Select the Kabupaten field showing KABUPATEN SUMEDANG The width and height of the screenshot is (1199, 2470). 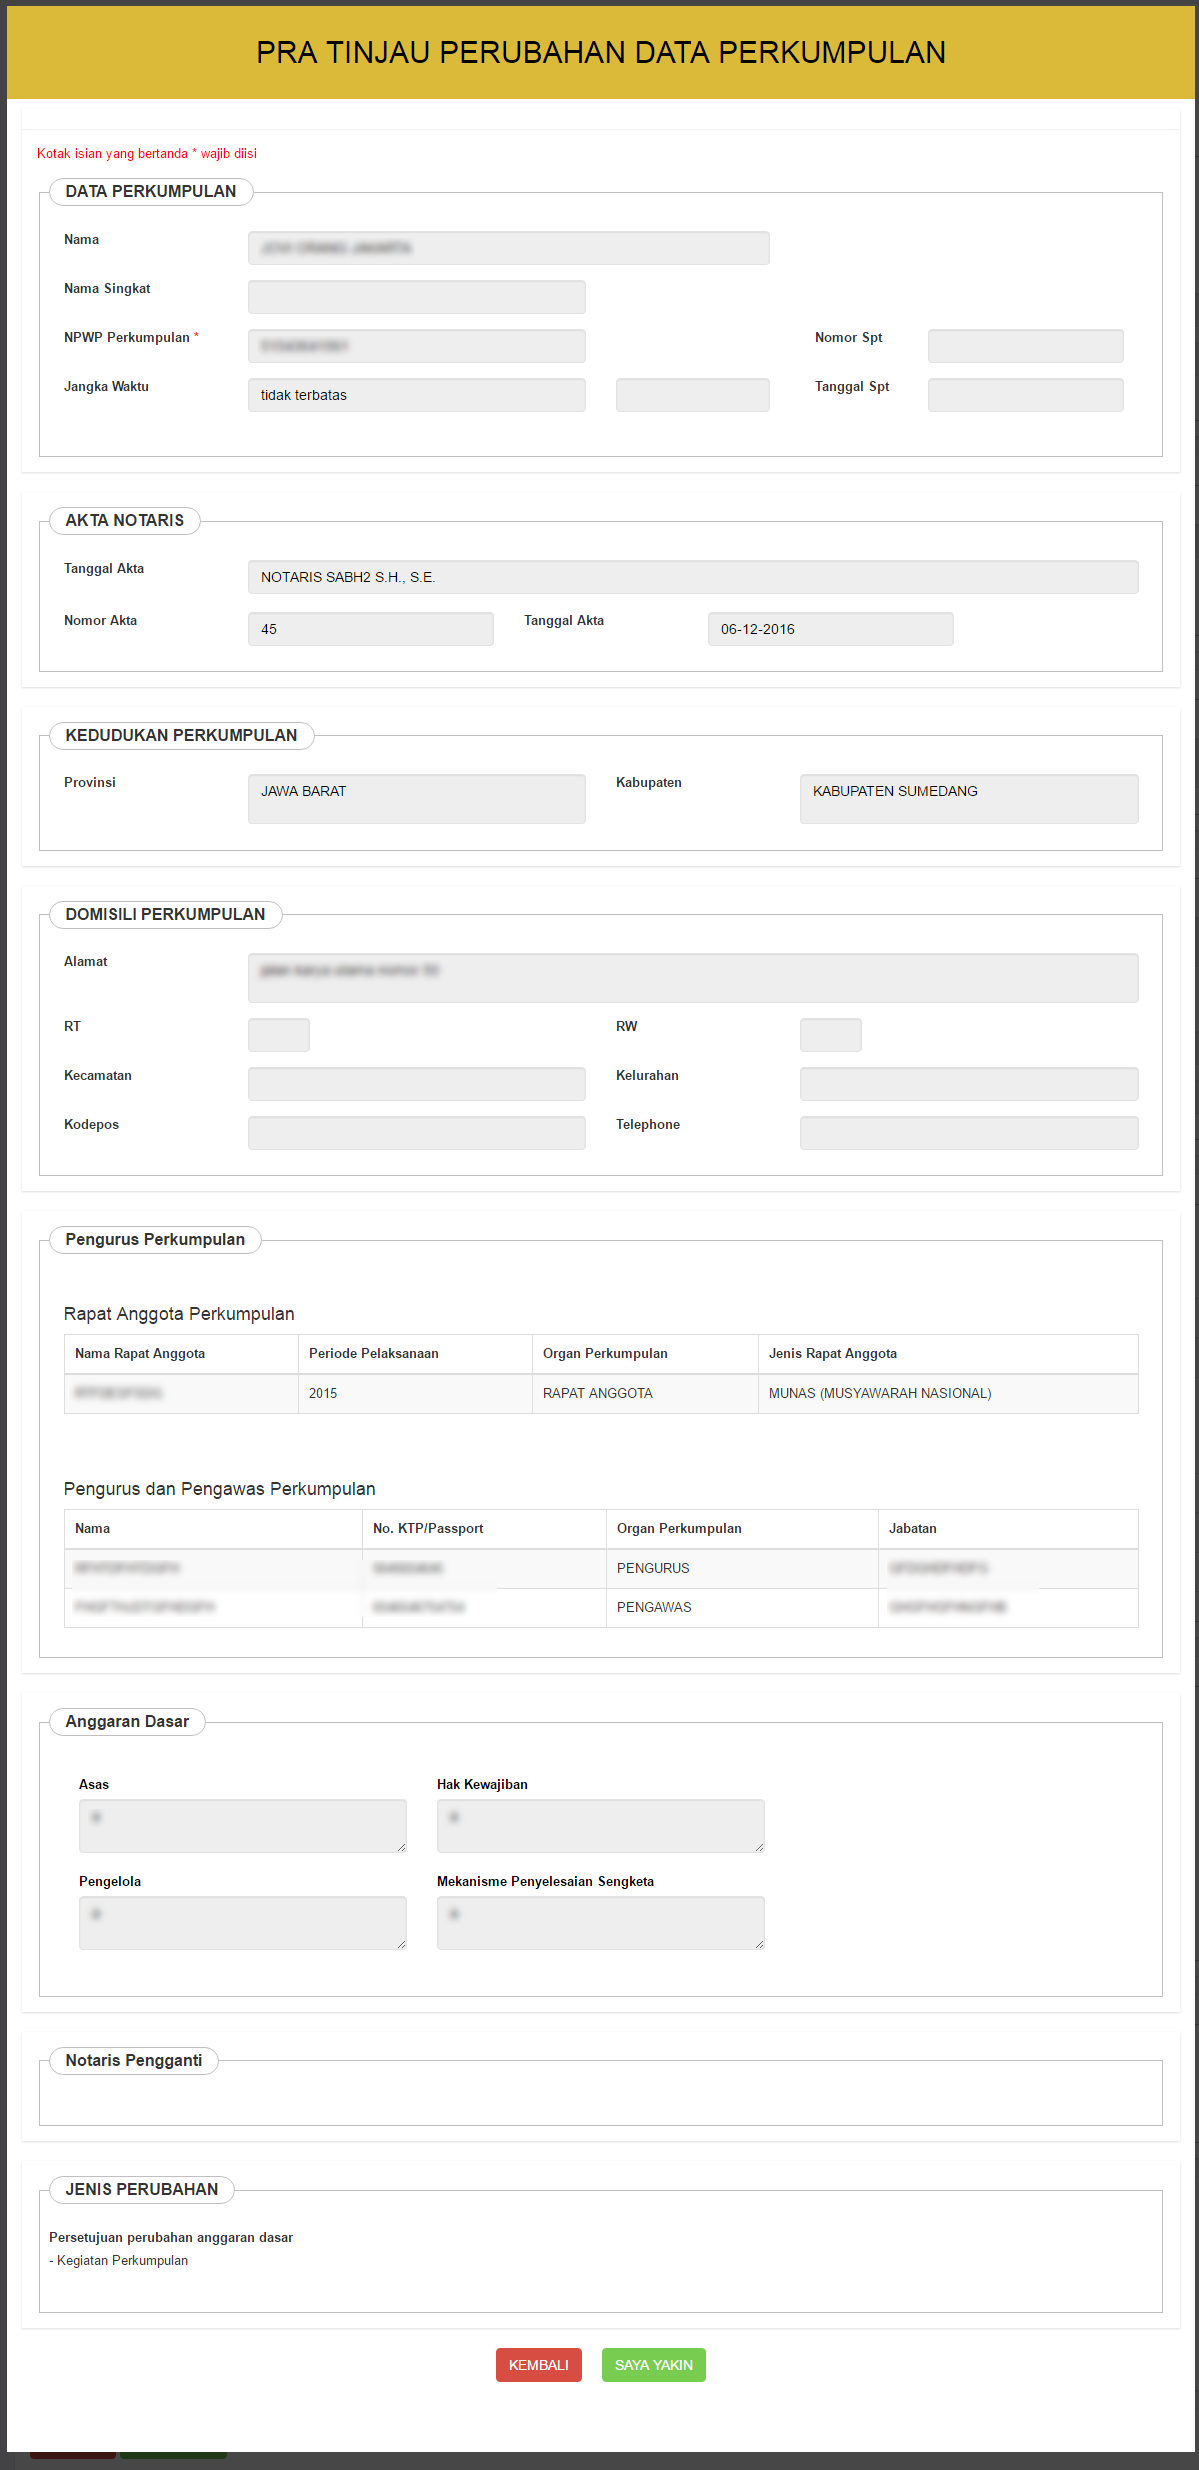click(x=968, y=798)
